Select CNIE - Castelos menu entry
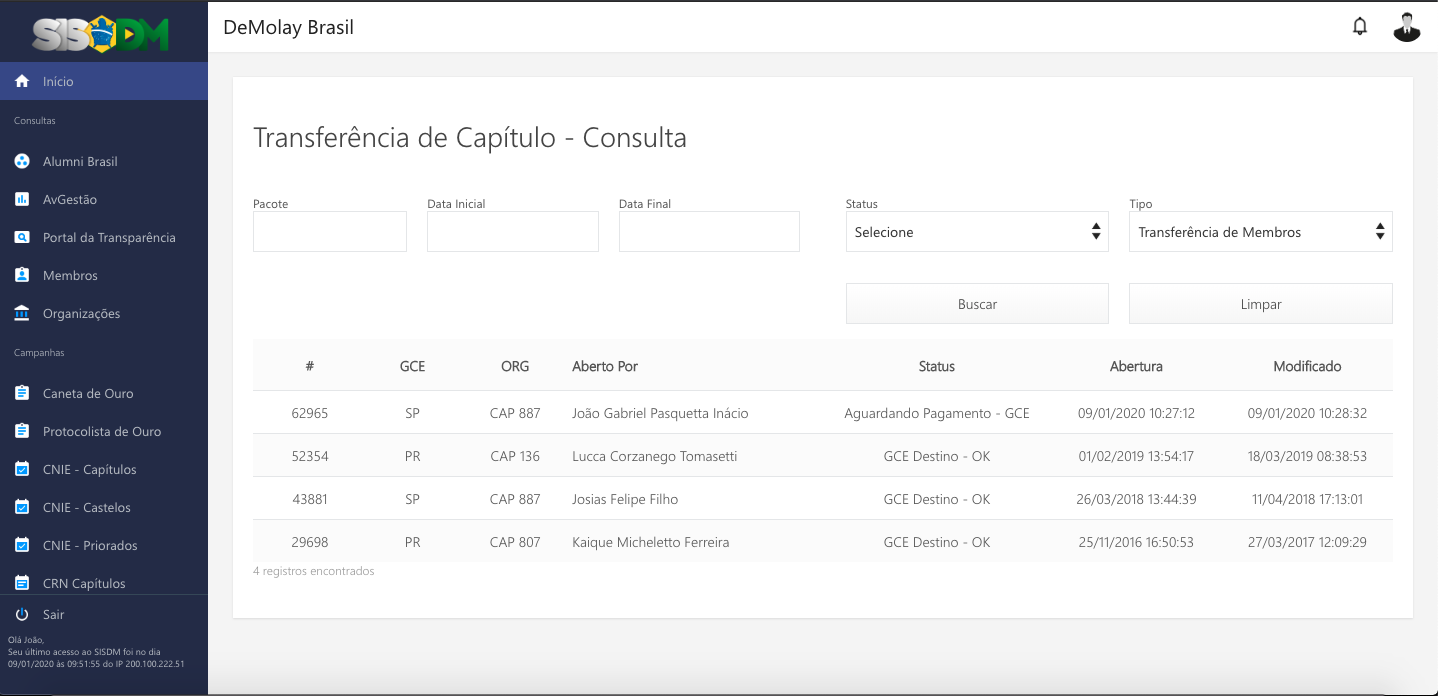This screenshot has width=1438, height=696. click(86, 508)
